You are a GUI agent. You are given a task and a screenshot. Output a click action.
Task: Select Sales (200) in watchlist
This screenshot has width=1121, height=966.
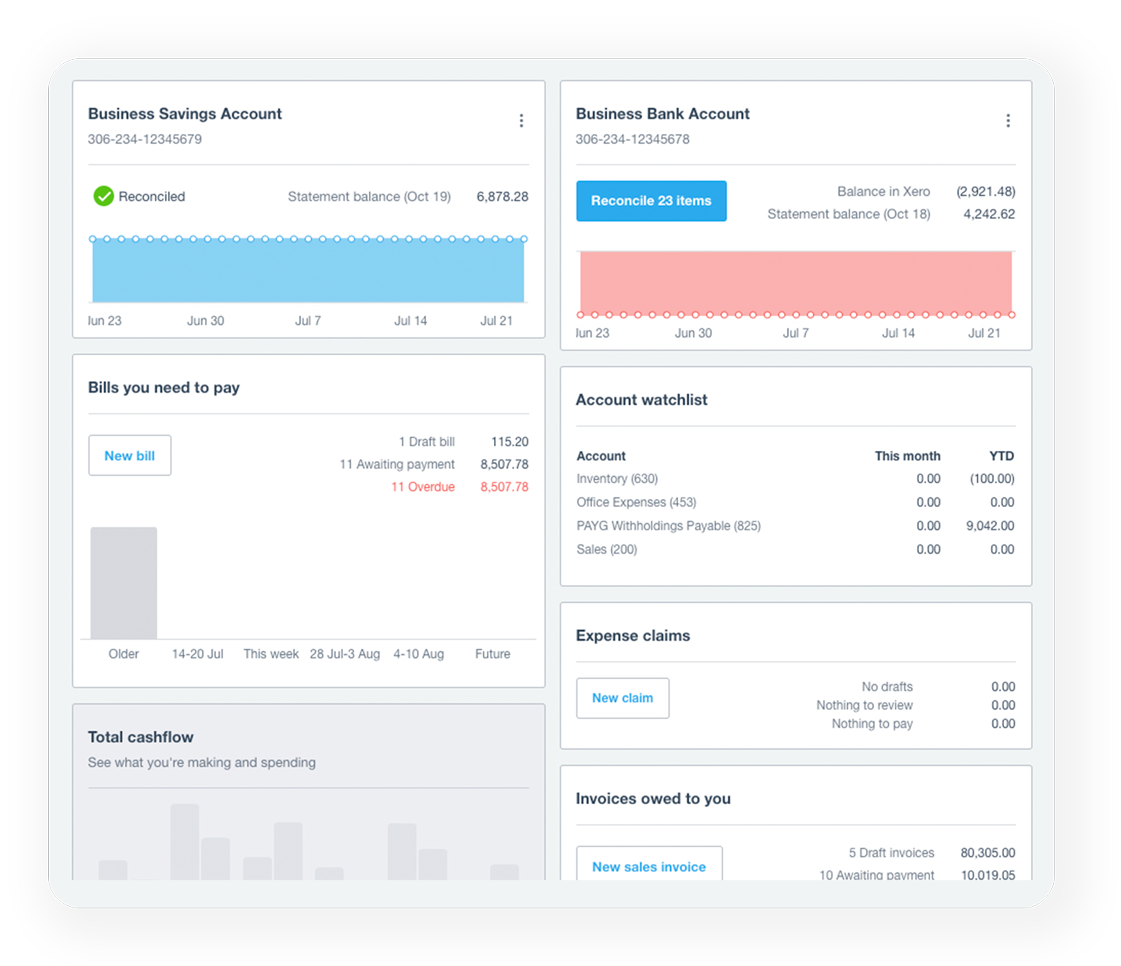[607, 549]
